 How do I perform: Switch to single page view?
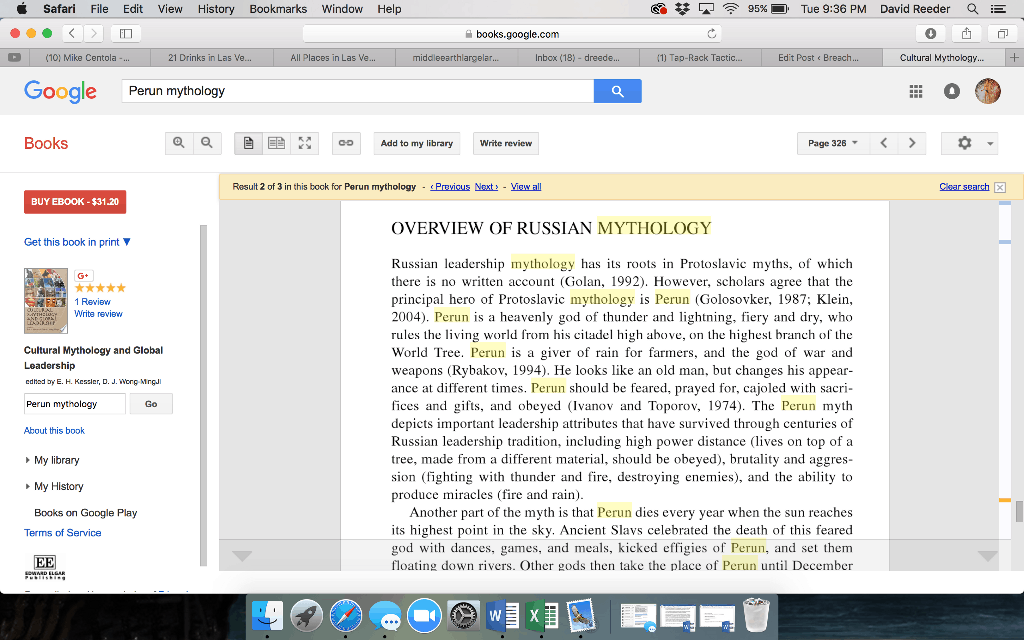pyautogui.click(x=249, y=143)
